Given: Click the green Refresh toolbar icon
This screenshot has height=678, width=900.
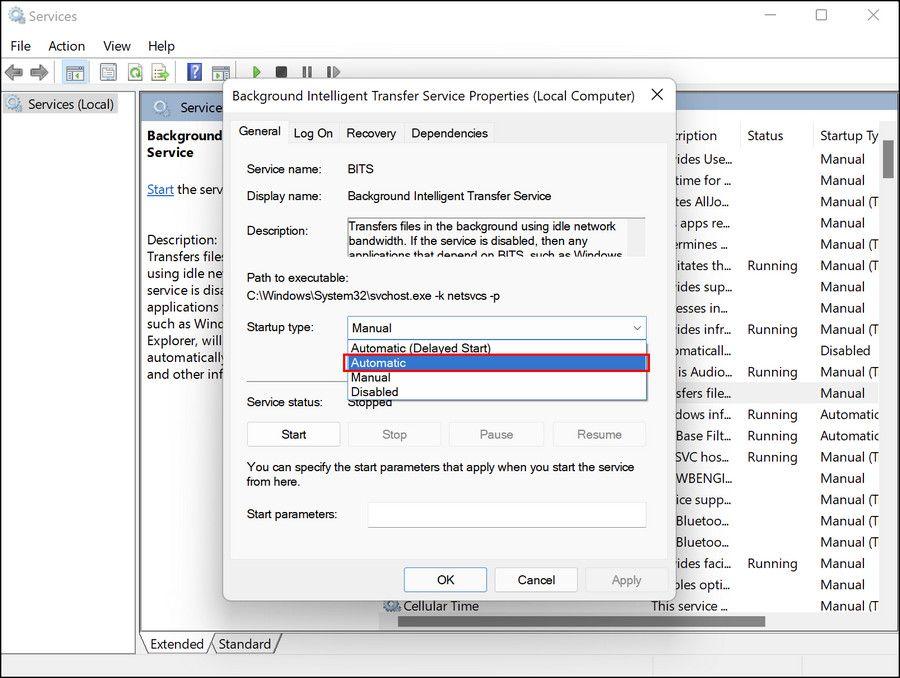Looking at the screenshot, I should pyautogui.click(x=134, y=73).
